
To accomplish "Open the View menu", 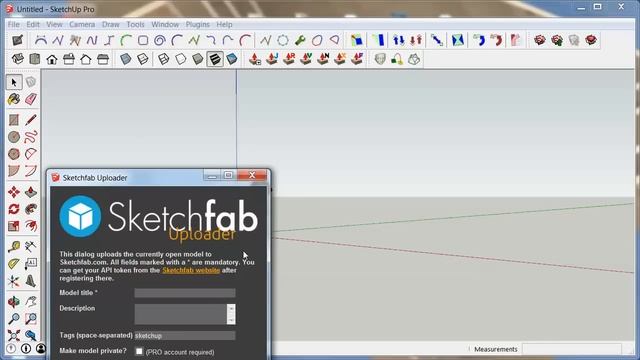I will tap(54, 24).
